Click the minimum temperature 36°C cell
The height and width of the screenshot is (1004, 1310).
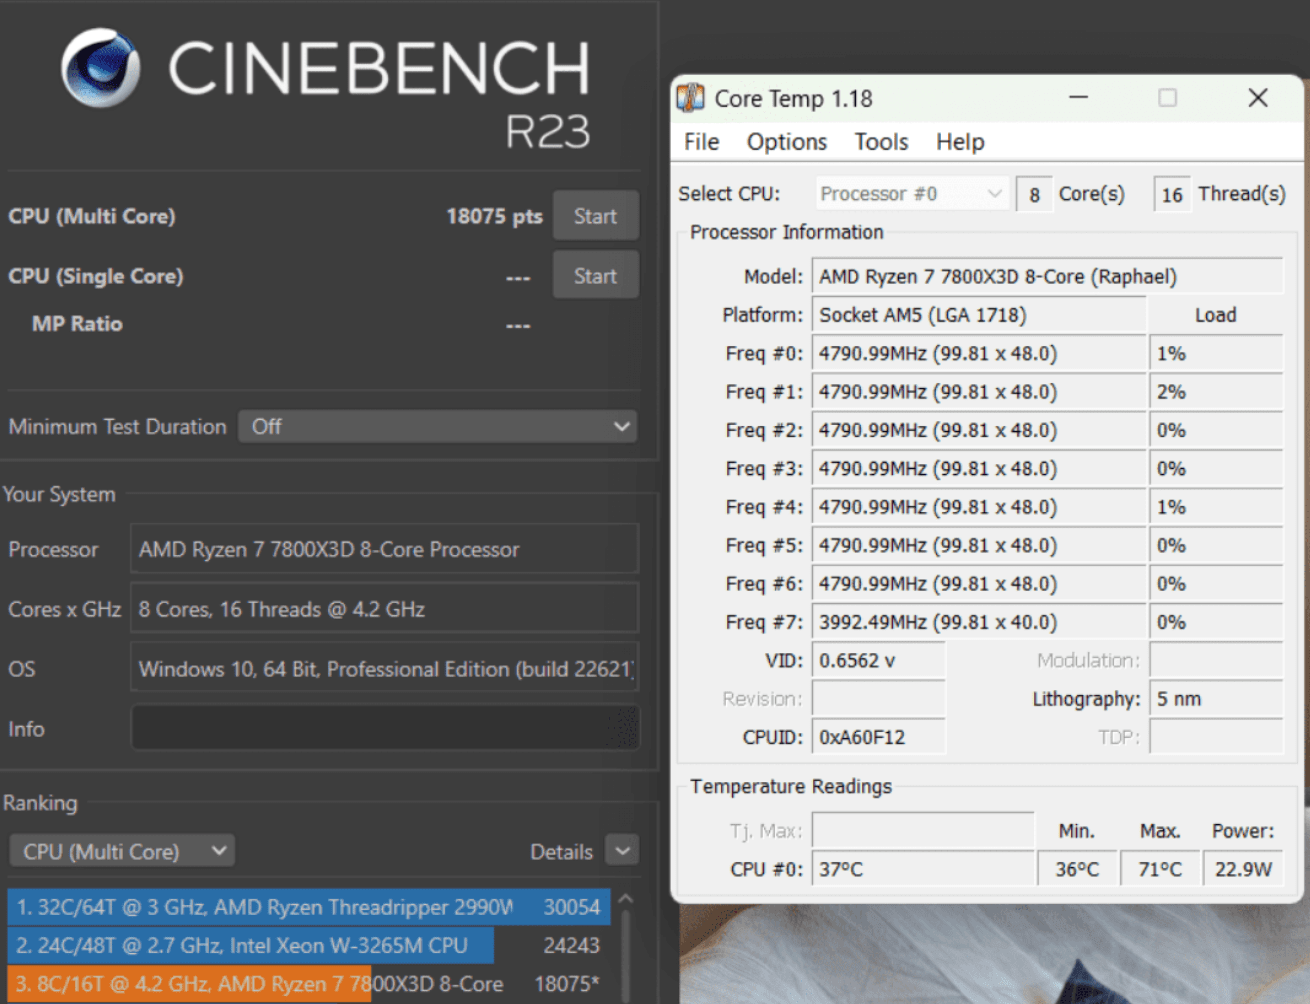(1077, 869)
